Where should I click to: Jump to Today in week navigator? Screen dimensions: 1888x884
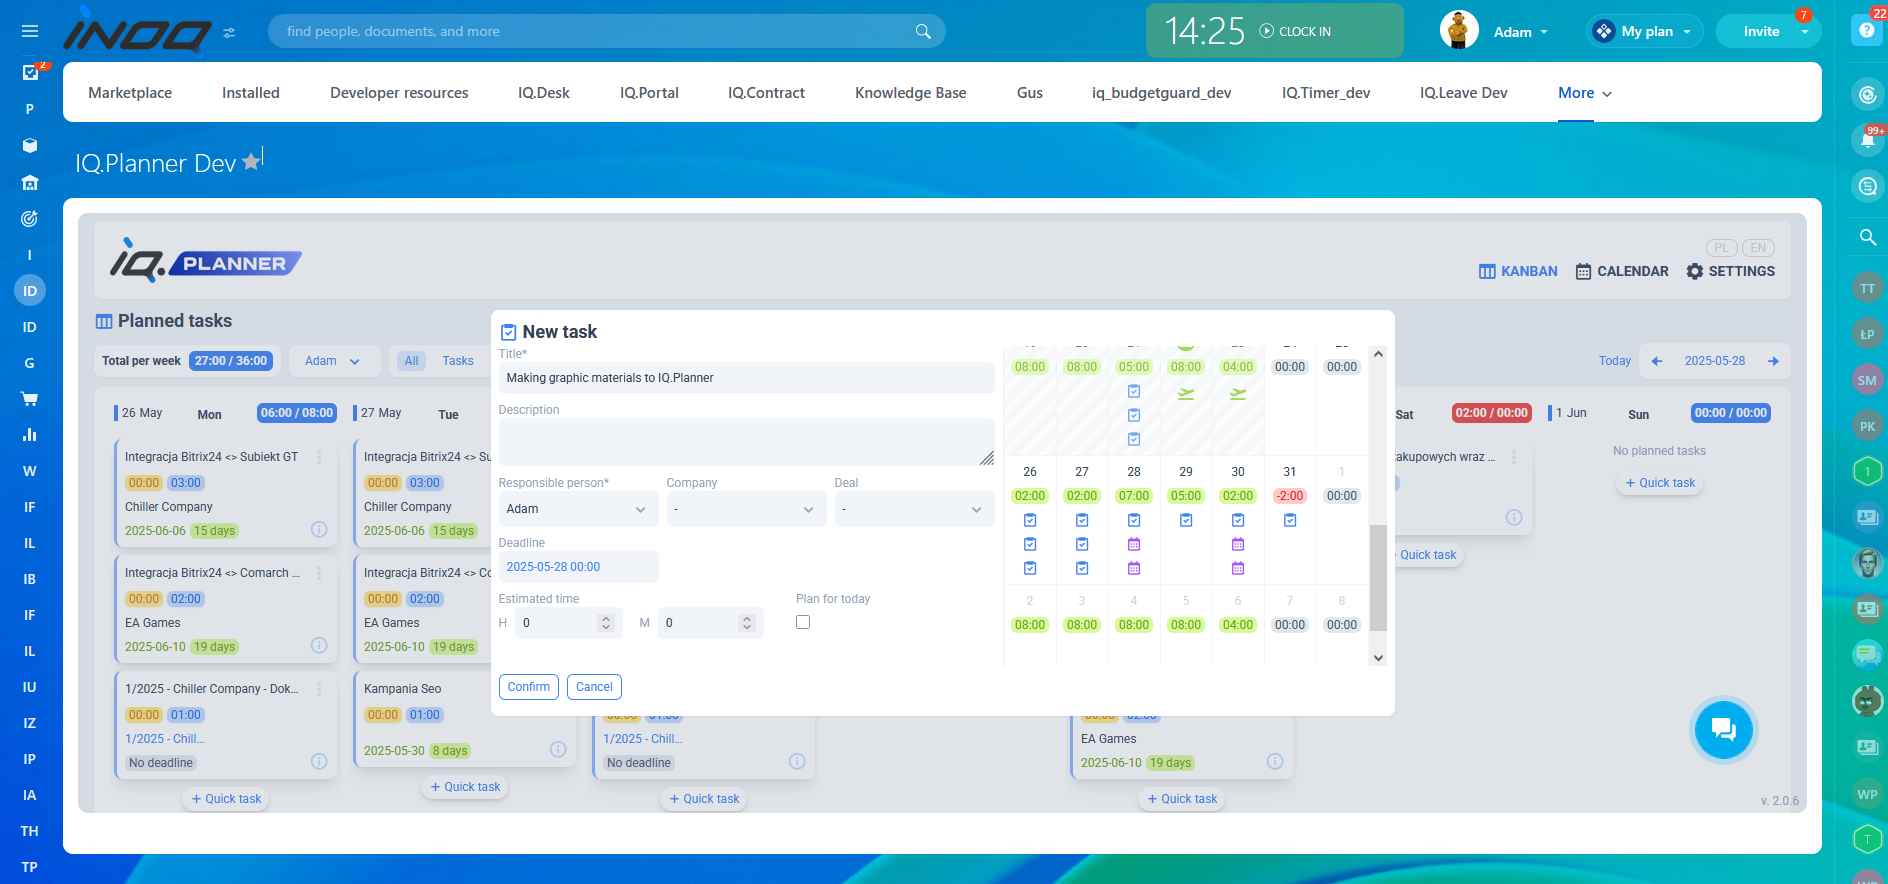[x=1614, y=361]
